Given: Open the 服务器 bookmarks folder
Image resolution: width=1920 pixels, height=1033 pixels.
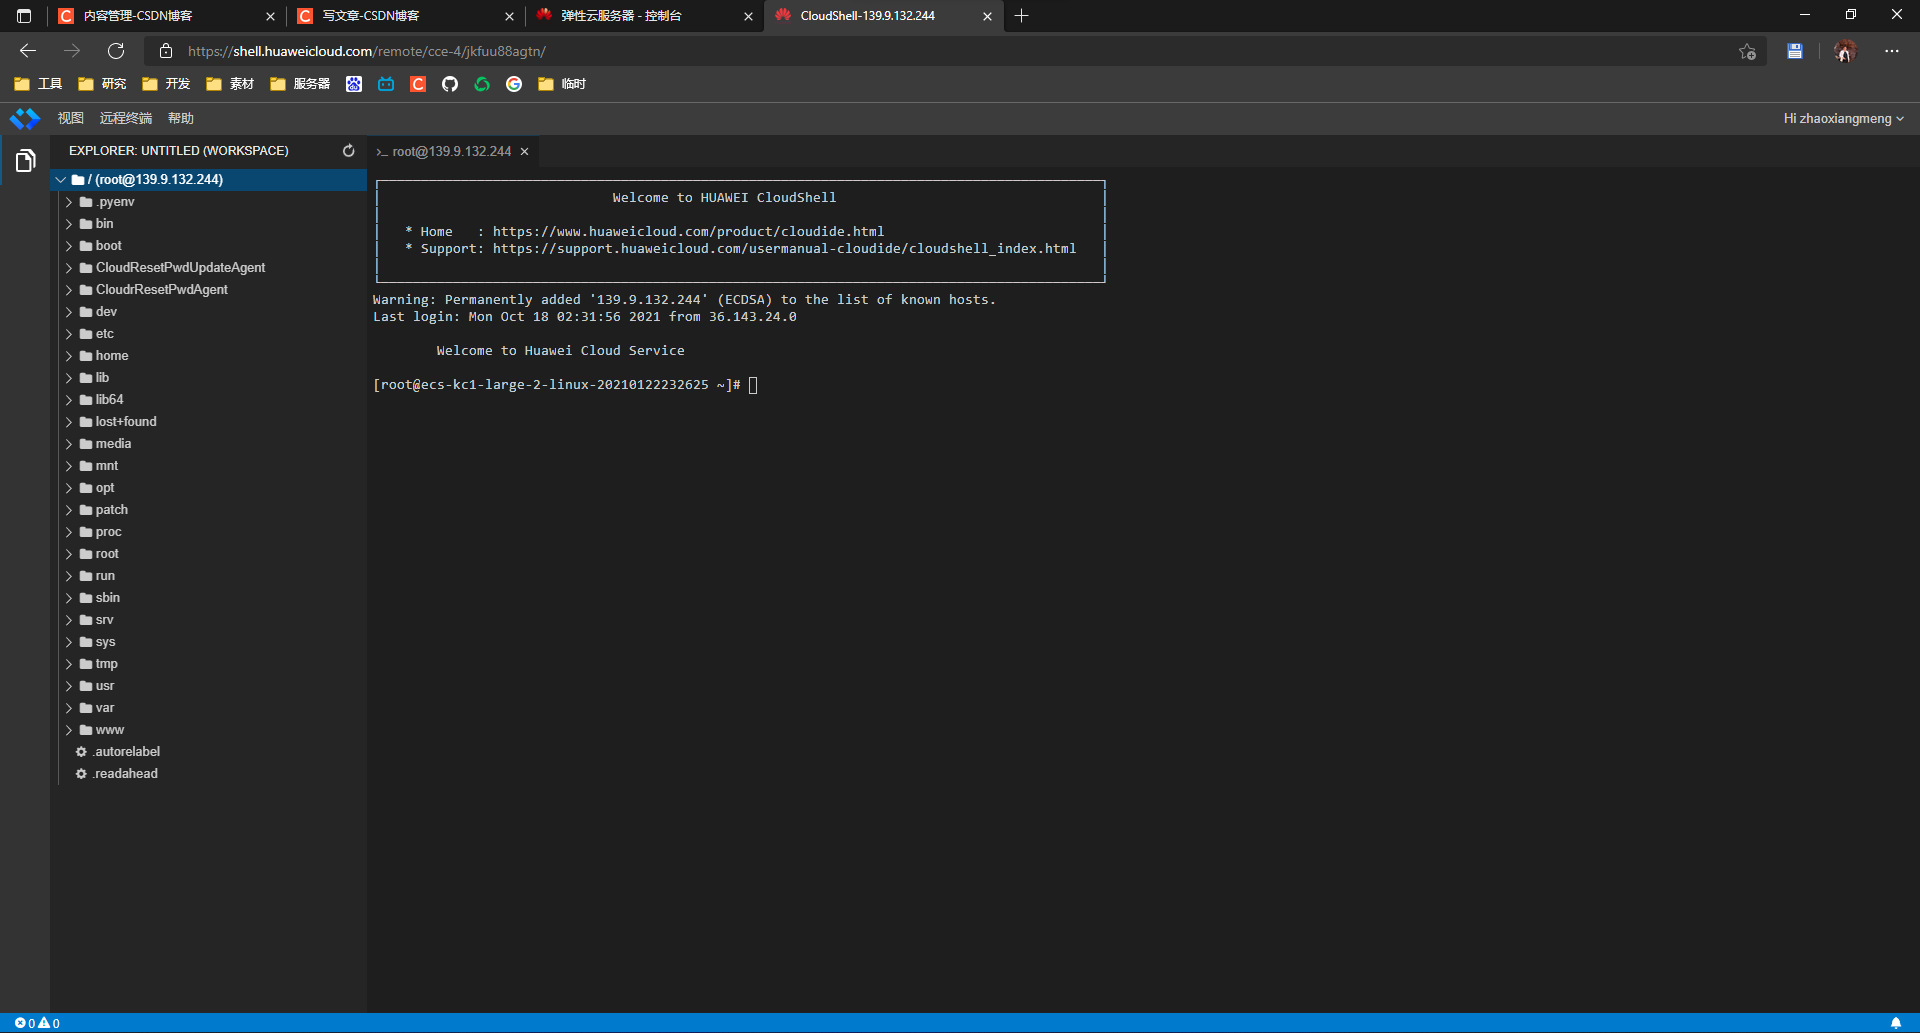Looking at the screenshot, I should click(x=300, y=84).
